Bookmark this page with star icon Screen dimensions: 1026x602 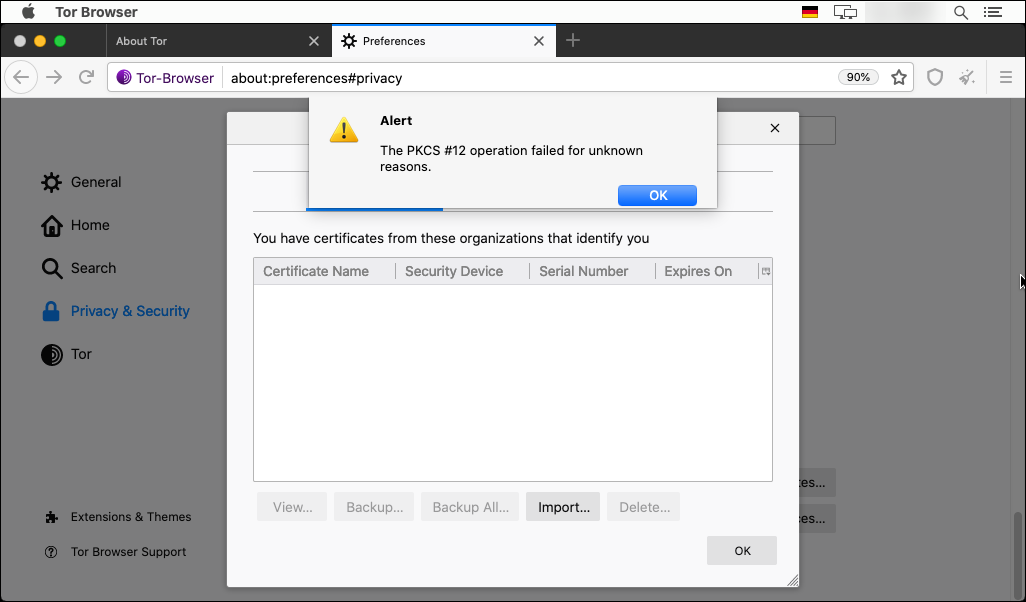[899, 77]
